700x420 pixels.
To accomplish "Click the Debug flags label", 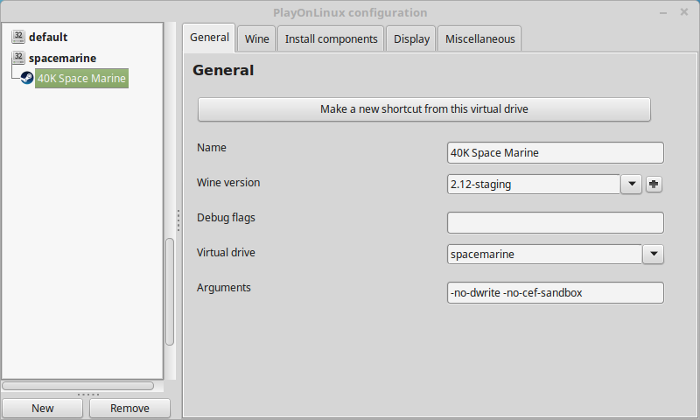I will (x=226, y=218).
